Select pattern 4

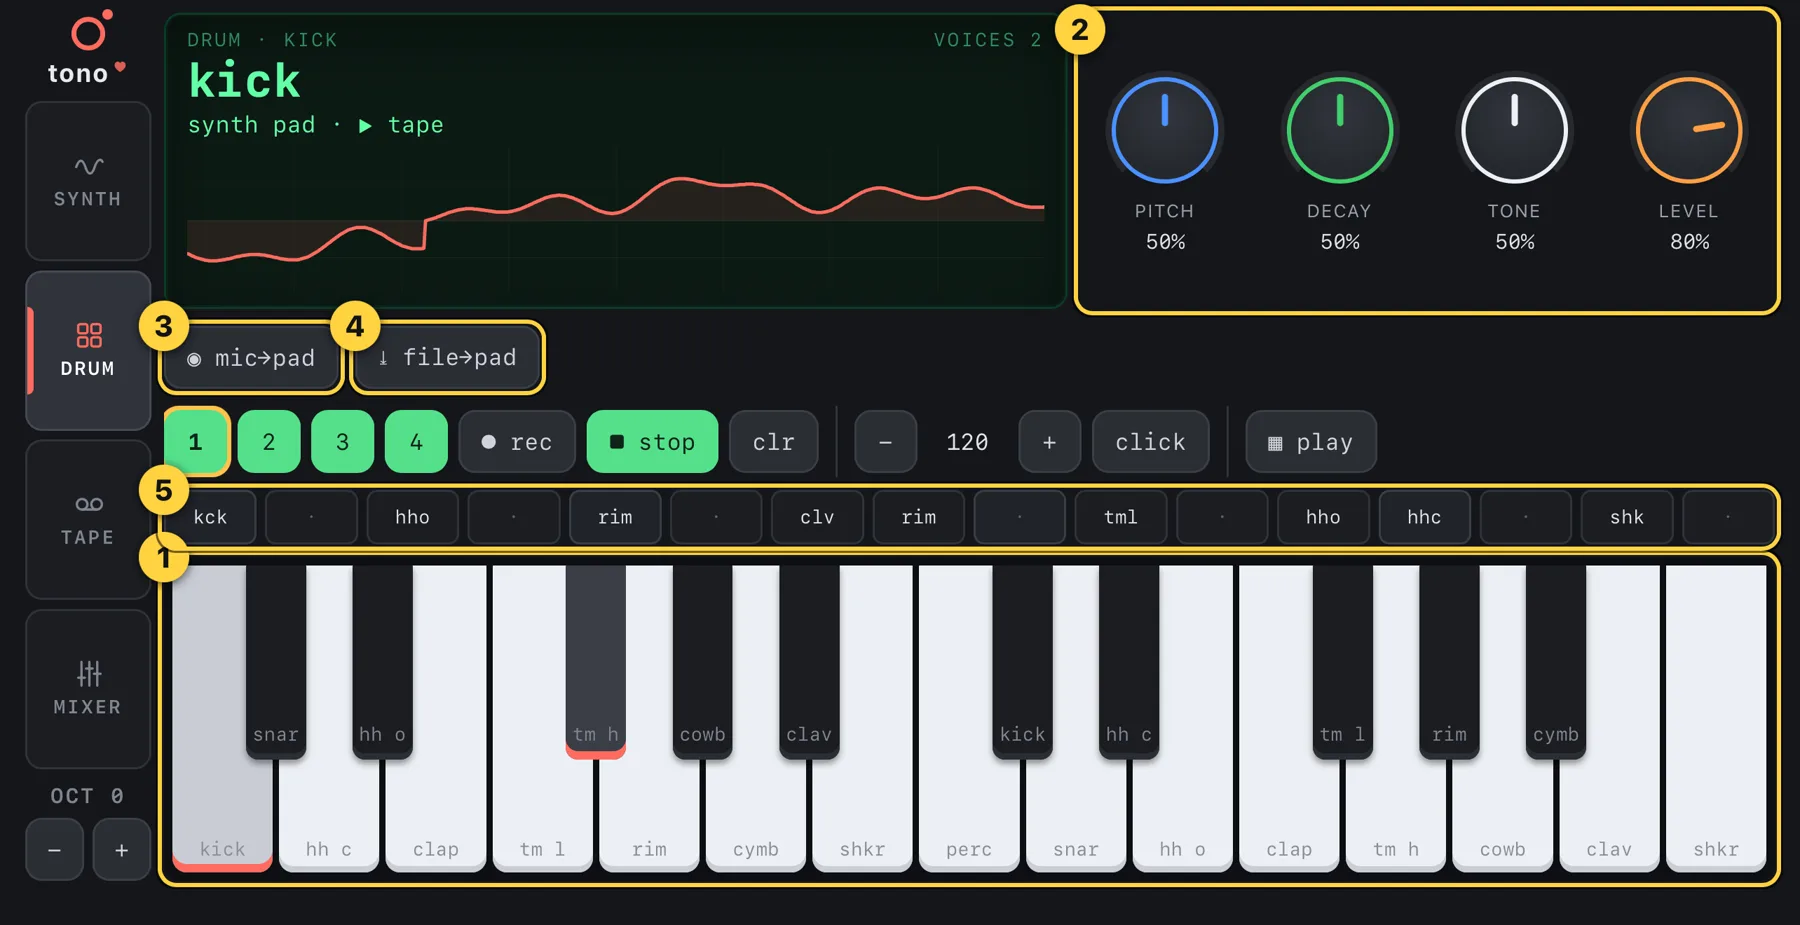click(416, 441)
